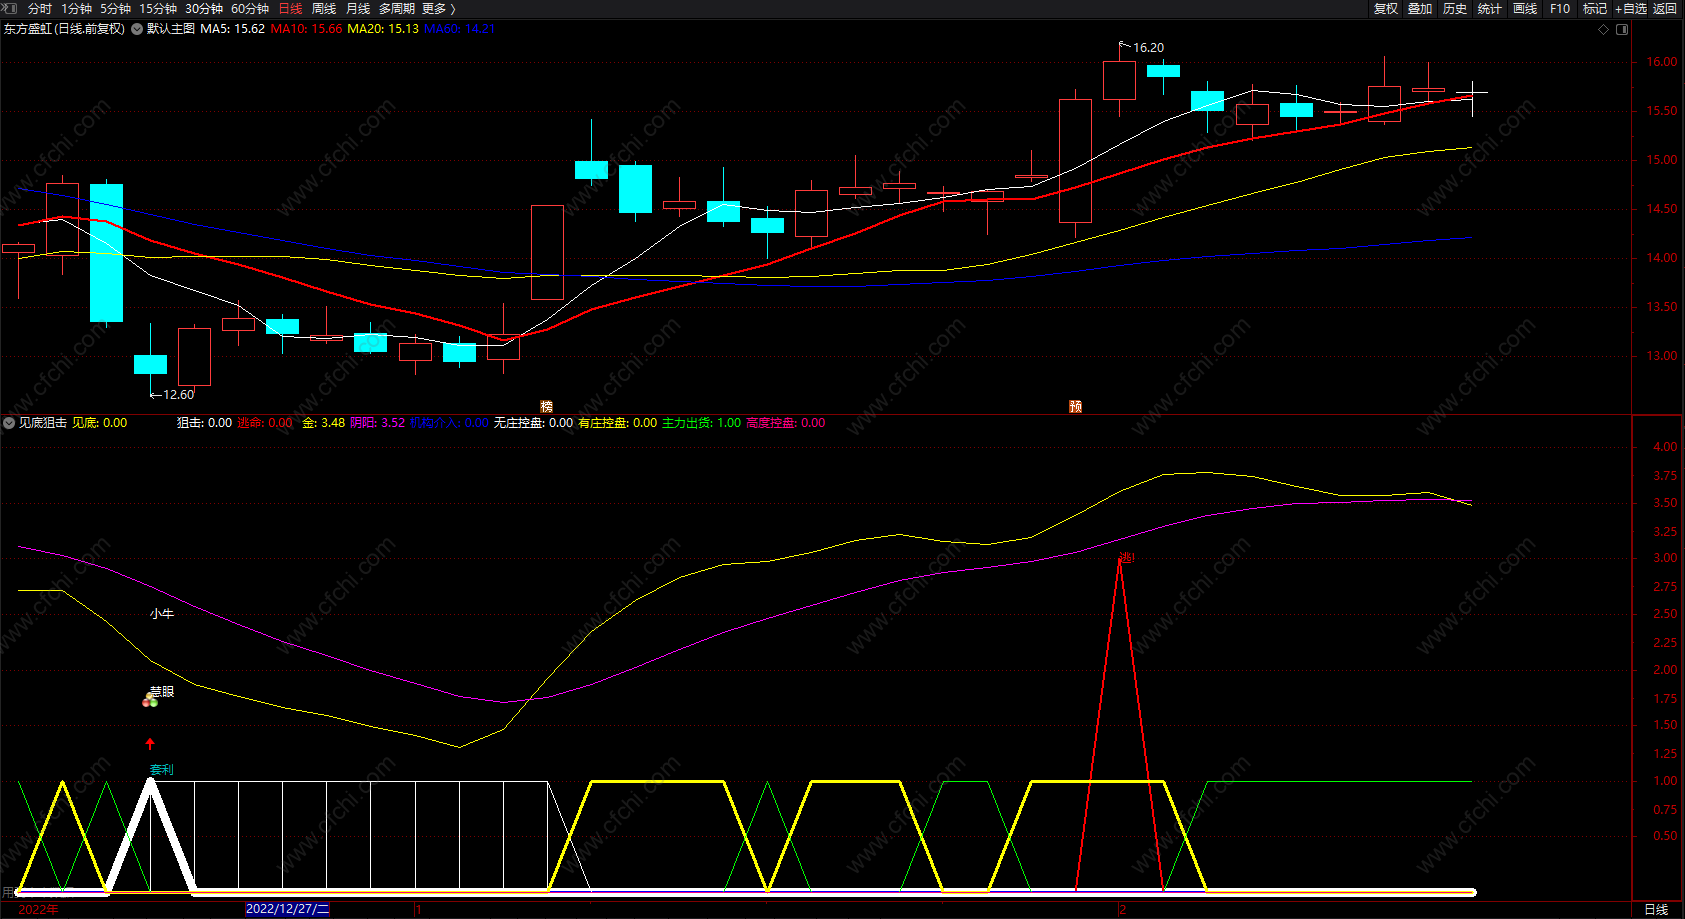Click the 见底: 0.00 indicator value
Viewport: 1685px width, 919px height.
tap(100, 423)
